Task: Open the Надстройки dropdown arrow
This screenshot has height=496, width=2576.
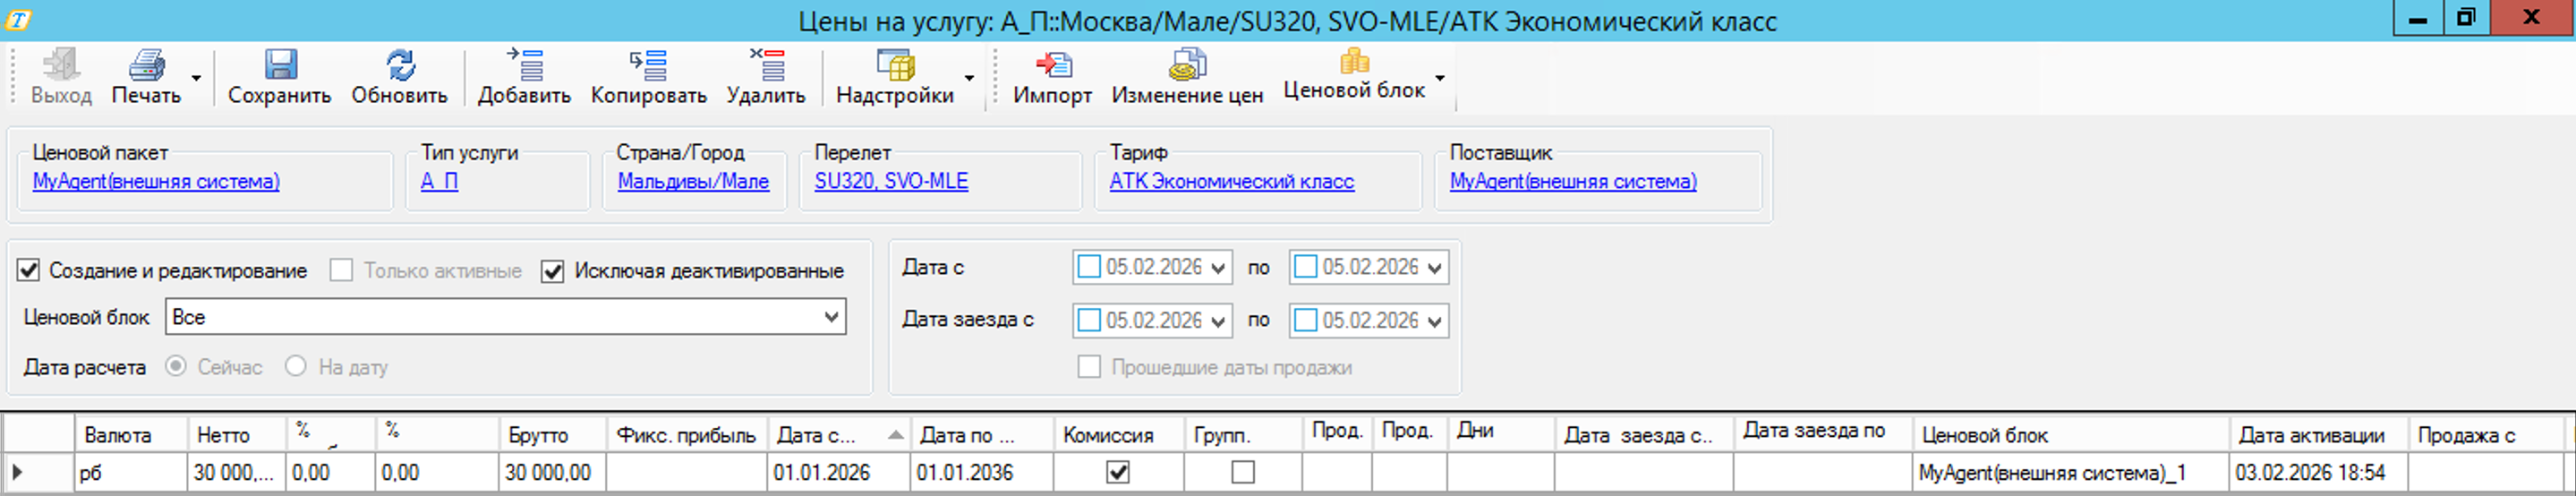Action: (969, 78)
